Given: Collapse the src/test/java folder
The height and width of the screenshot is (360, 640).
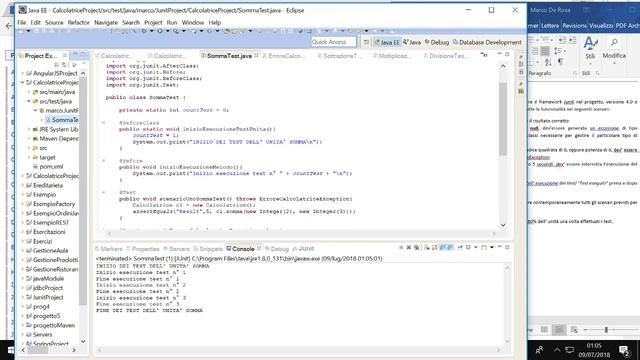Looking at the screenshot, I should pos(29,101).
